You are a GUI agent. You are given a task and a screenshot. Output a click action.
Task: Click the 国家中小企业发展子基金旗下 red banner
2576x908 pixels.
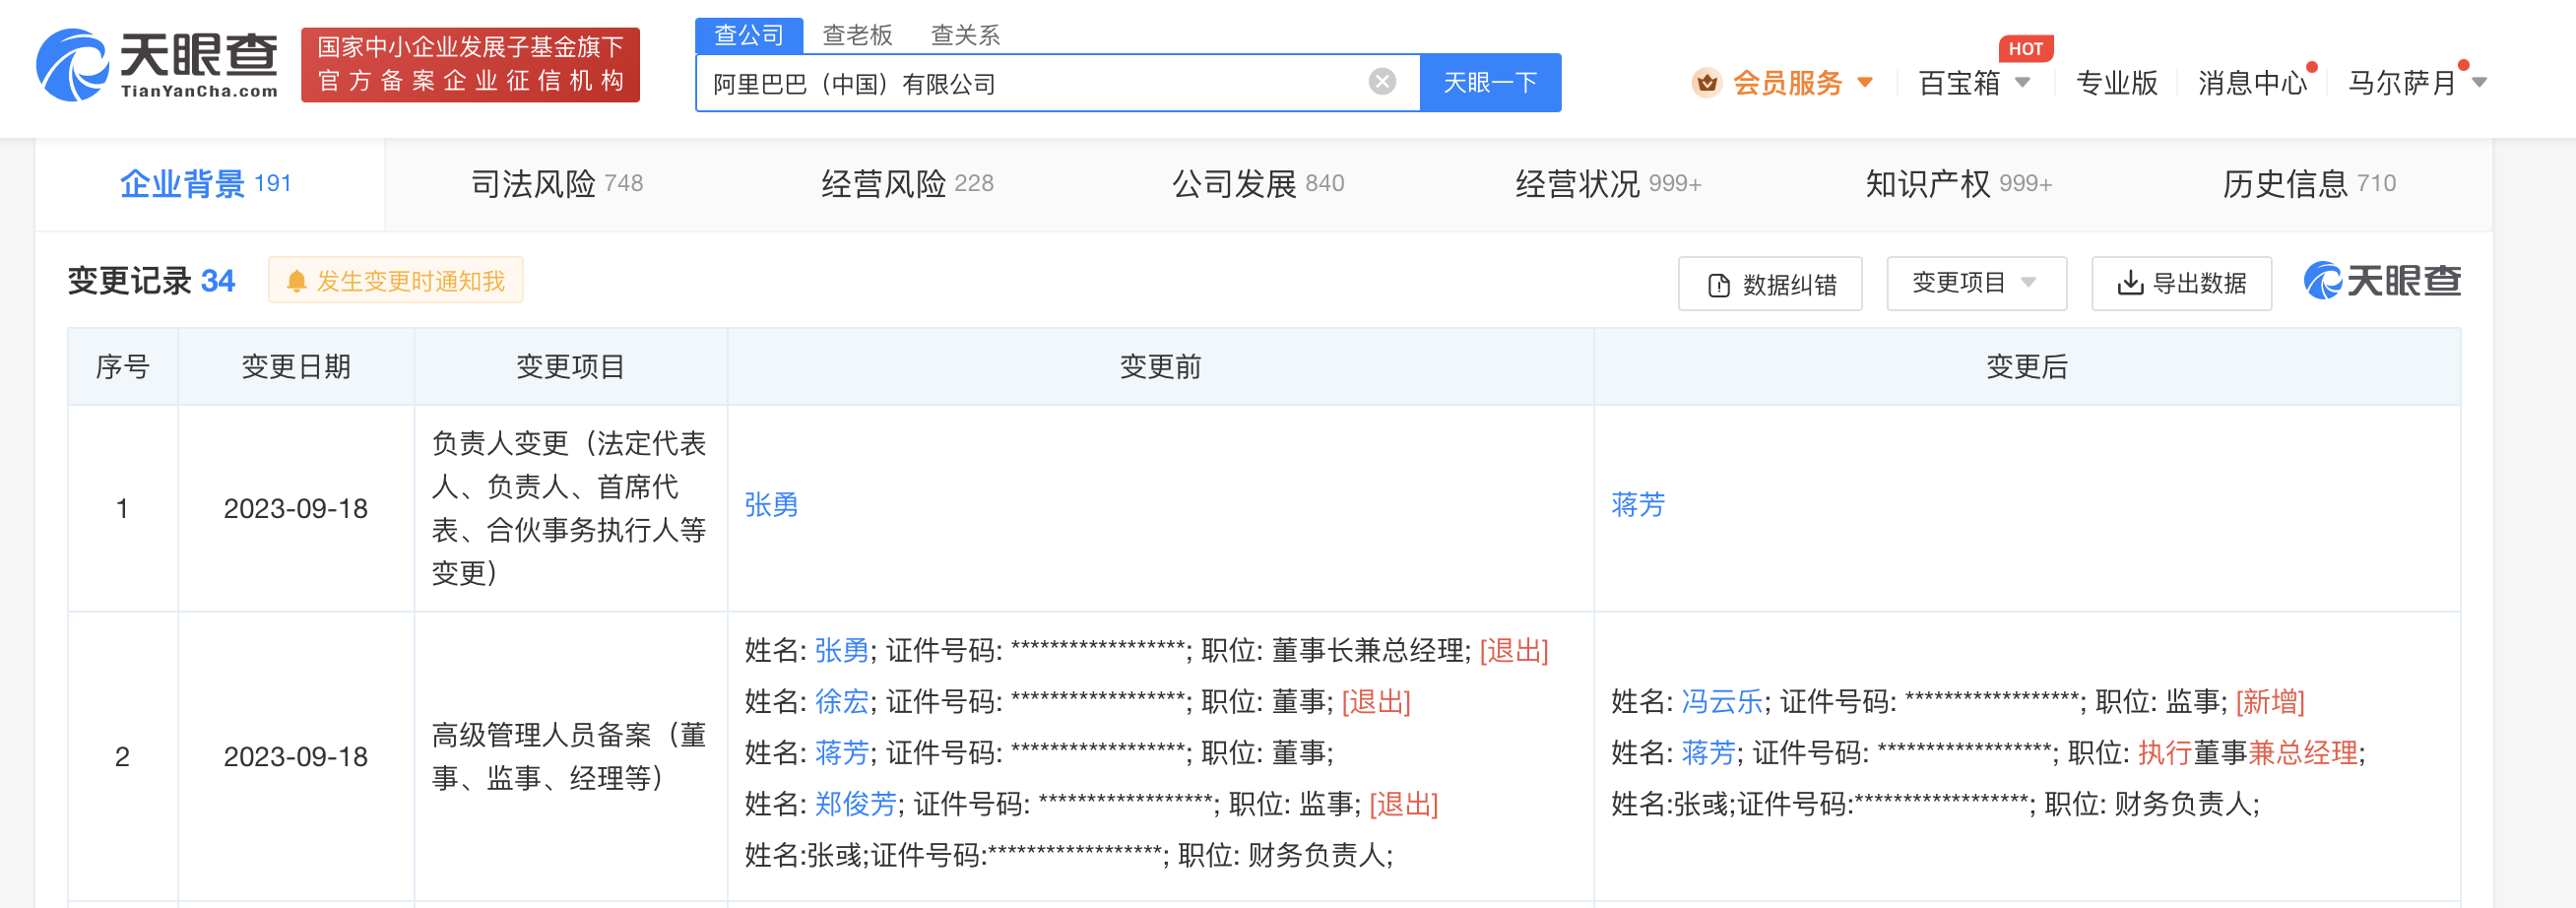pyautogui.click(x=470, y=64)
